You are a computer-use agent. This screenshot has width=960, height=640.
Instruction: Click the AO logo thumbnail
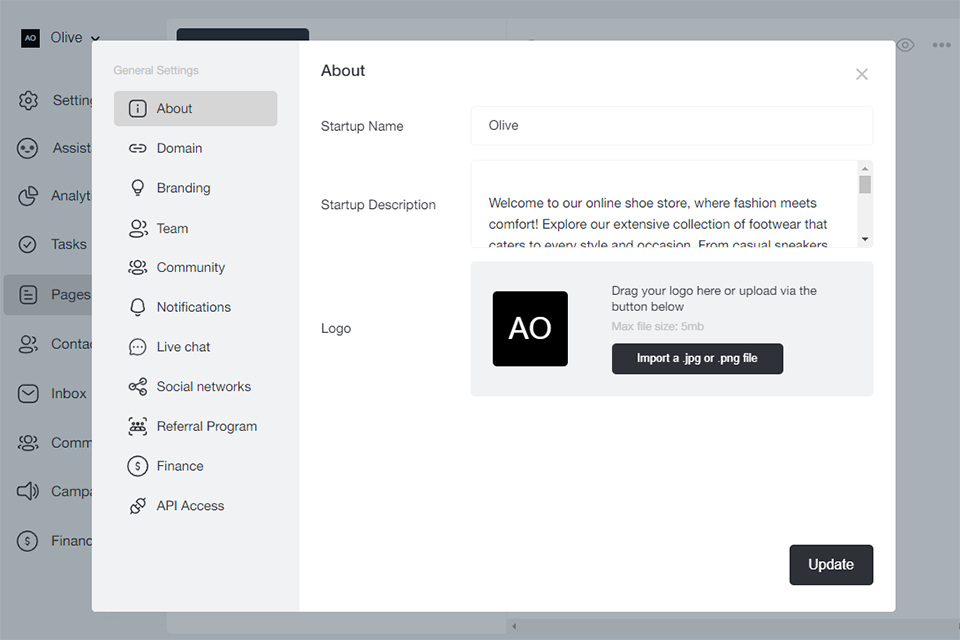pyautogui.click(x=530, y=328)
